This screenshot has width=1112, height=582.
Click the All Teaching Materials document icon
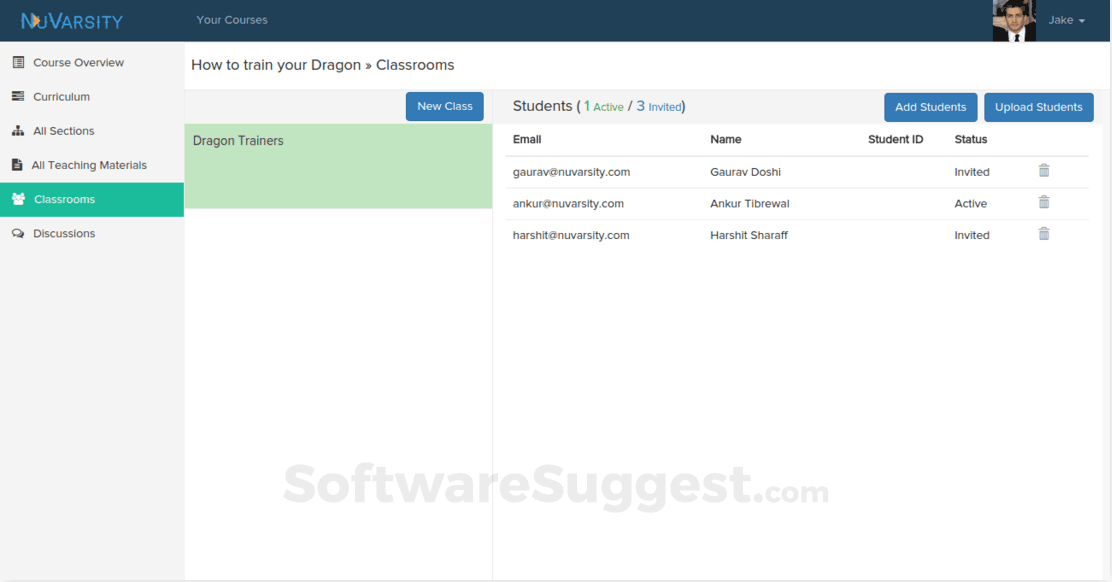click(x=18, y=164)
